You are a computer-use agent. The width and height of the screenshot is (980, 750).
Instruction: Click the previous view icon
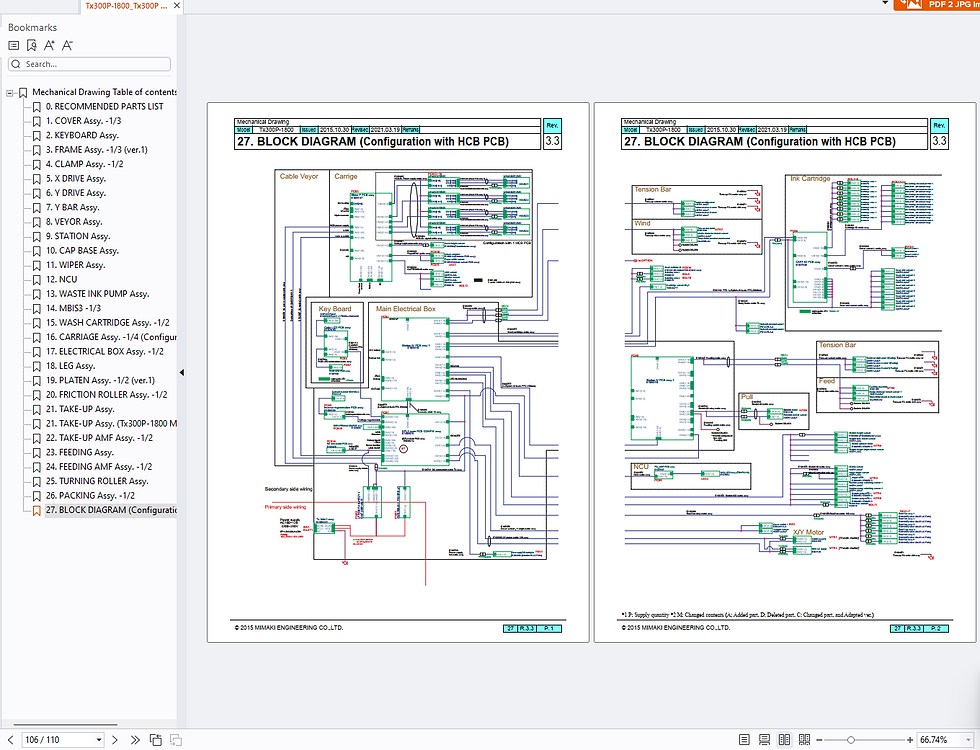155,740
